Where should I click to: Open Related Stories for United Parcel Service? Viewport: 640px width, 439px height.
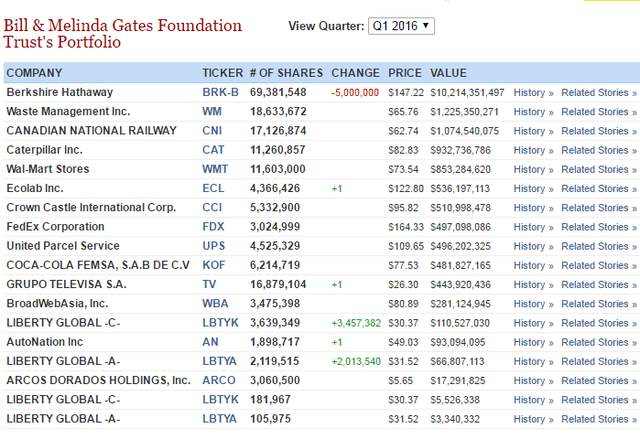click(599, 246)
